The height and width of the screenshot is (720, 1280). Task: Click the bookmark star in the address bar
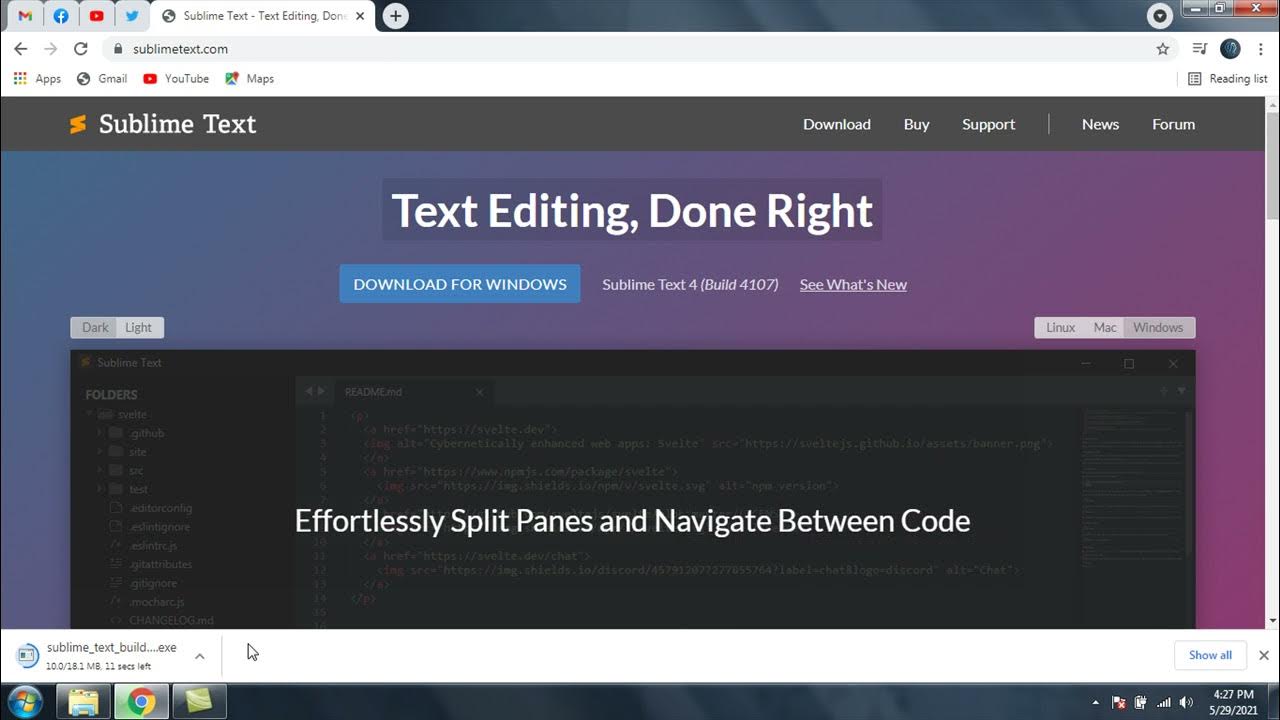click(x=1162, y=48)
